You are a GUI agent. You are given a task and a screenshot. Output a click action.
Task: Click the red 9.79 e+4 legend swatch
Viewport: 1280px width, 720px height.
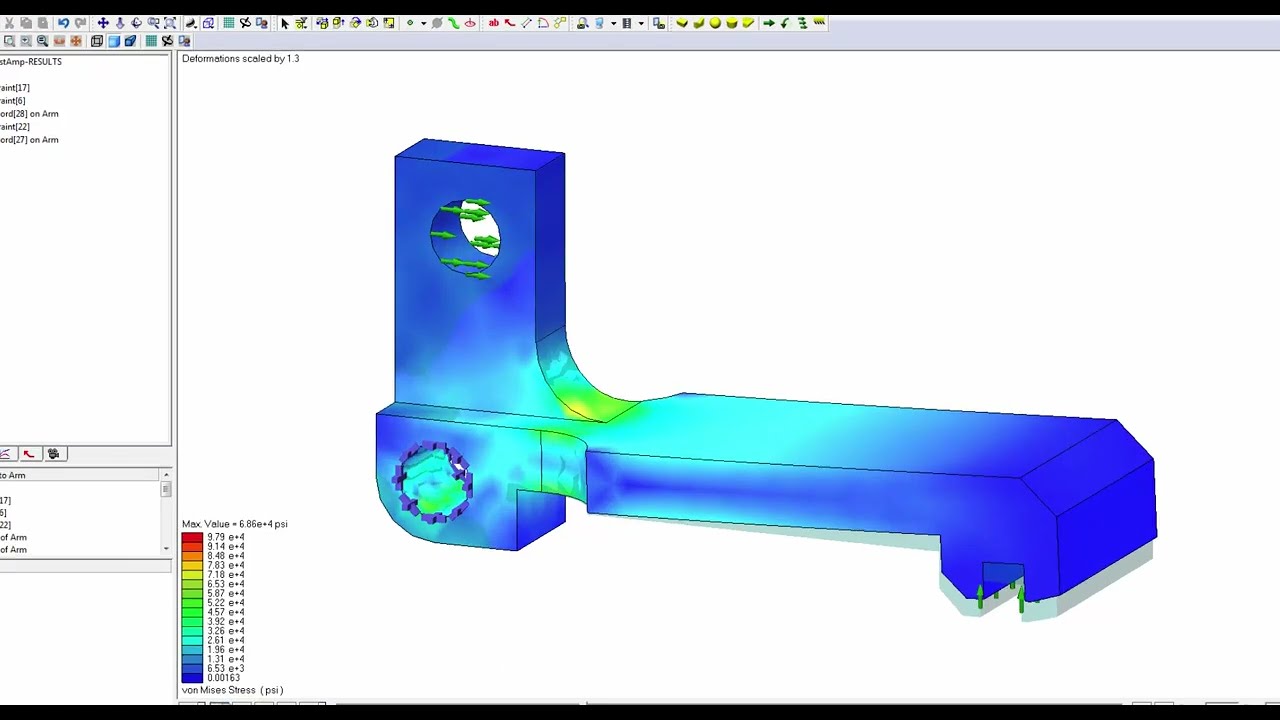192,538
